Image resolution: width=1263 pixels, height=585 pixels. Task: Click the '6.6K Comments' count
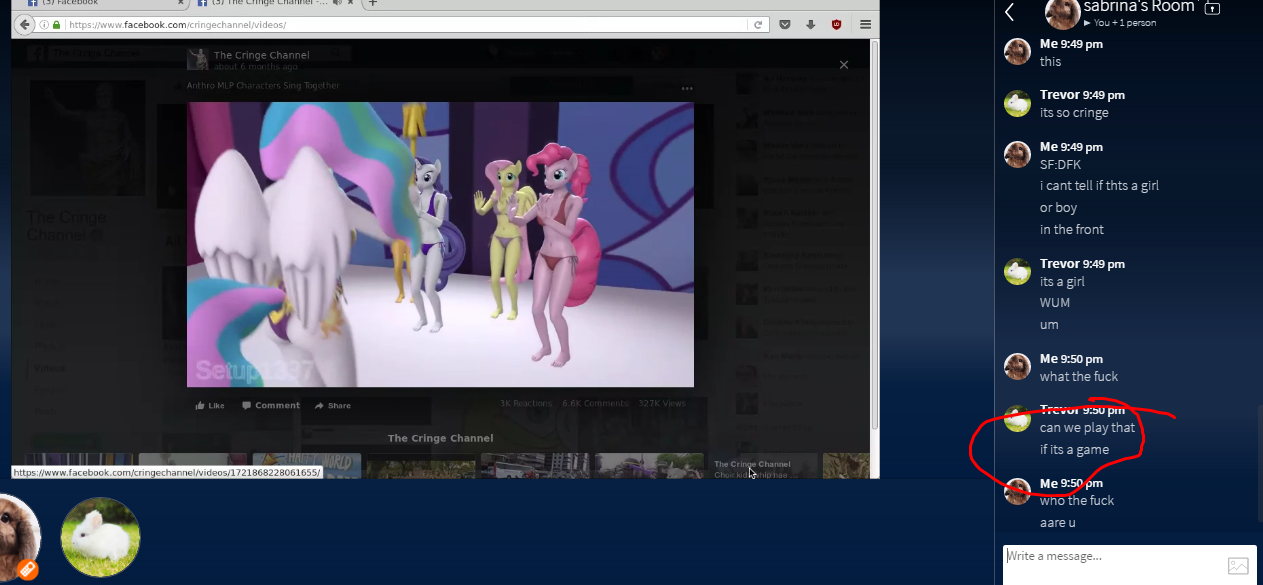596,404
